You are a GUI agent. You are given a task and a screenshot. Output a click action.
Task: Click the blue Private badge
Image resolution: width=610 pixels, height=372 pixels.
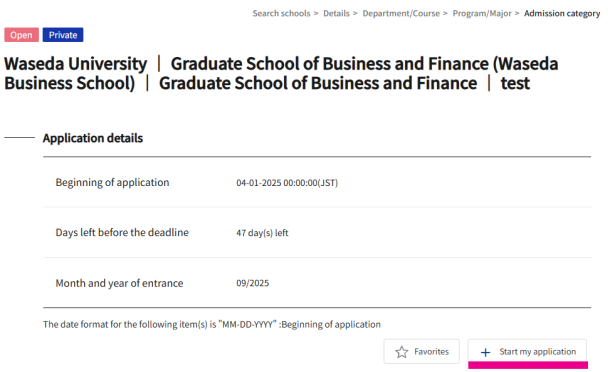click(x=63, y=35)
